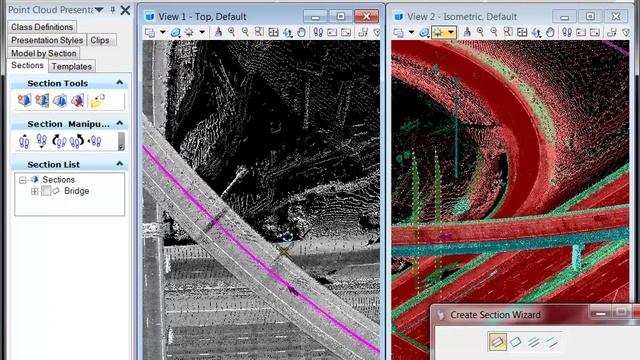Viewport: 640px width, 360px height.
Task: Click View 2 zoom out icon
Action: pos(494,32)
